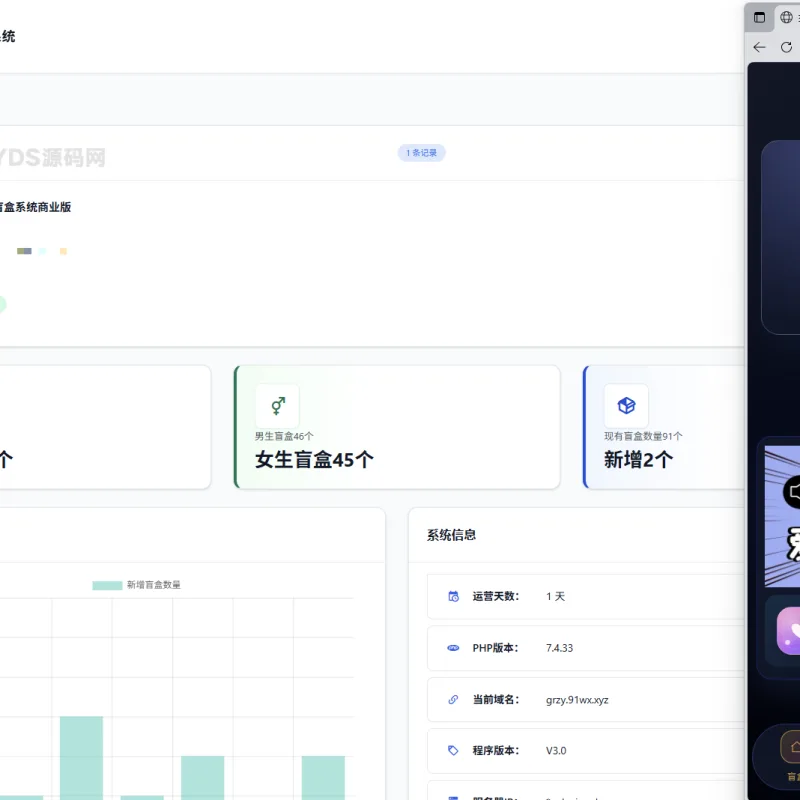Click the tag icon beside 程序版本
This screenshot has width=800, height=800.
[x=453, y=751]
